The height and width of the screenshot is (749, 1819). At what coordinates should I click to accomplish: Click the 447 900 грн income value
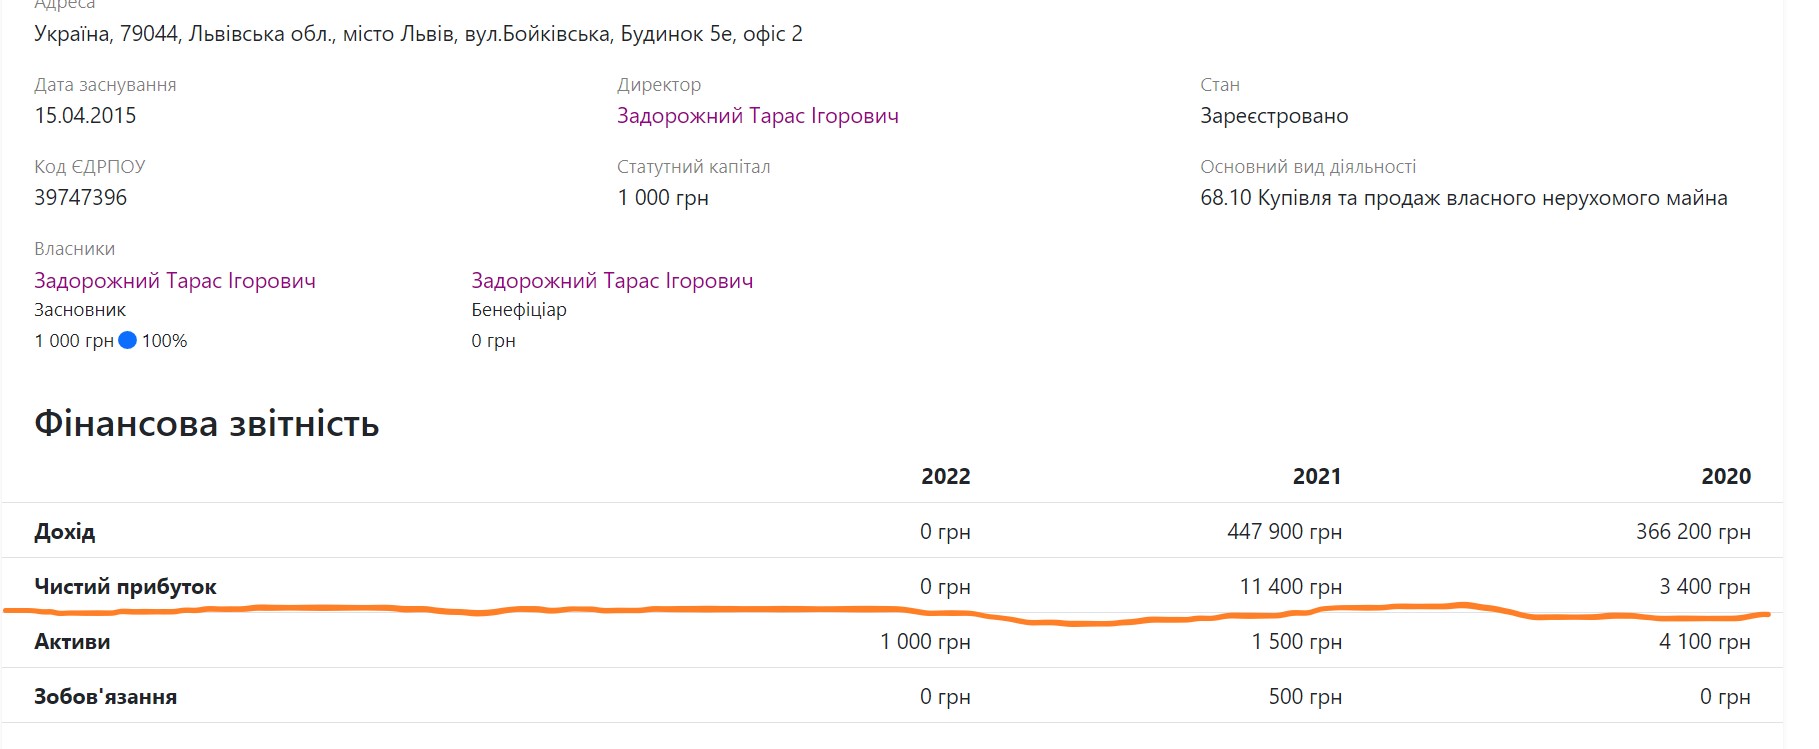click(1284, 531)
